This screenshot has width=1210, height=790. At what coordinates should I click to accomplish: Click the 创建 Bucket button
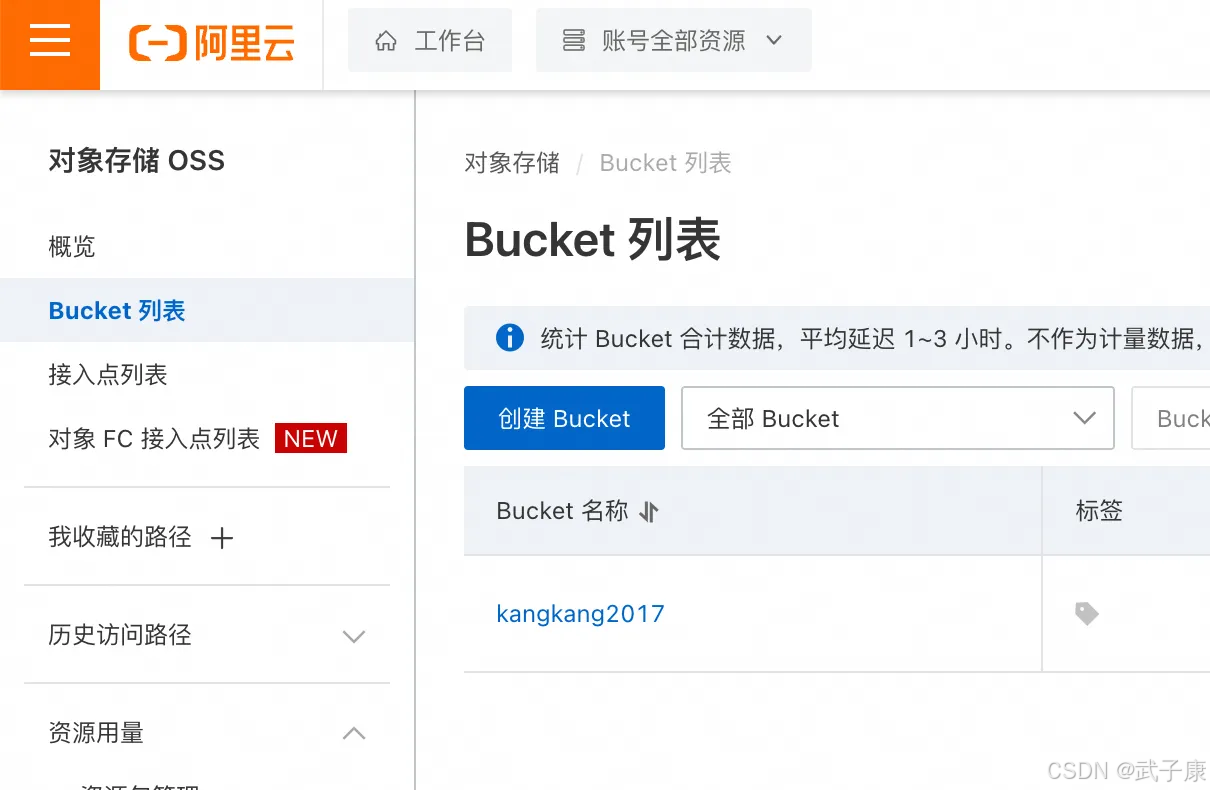click(x=564, y=418)
